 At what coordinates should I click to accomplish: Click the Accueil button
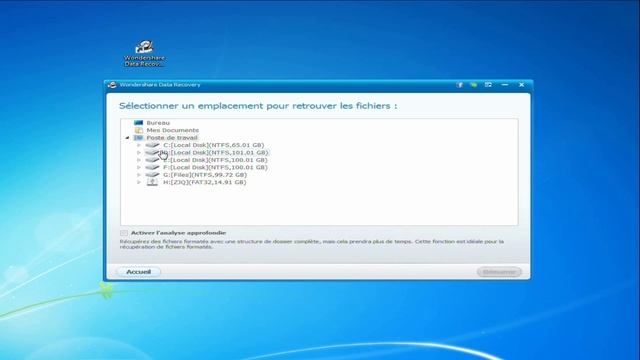(x=139, y=272)
